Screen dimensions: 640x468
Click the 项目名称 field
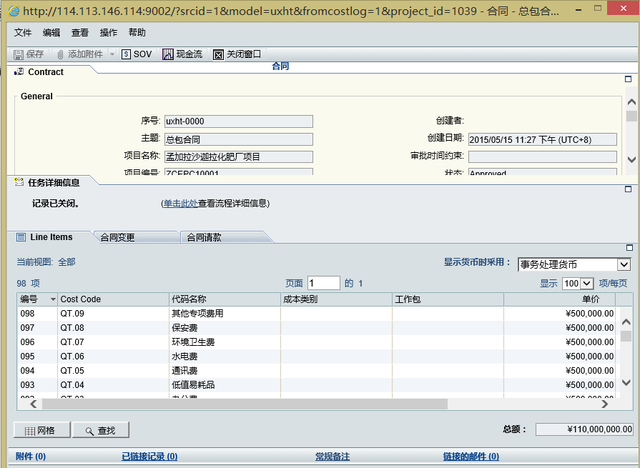click(238, 157)
